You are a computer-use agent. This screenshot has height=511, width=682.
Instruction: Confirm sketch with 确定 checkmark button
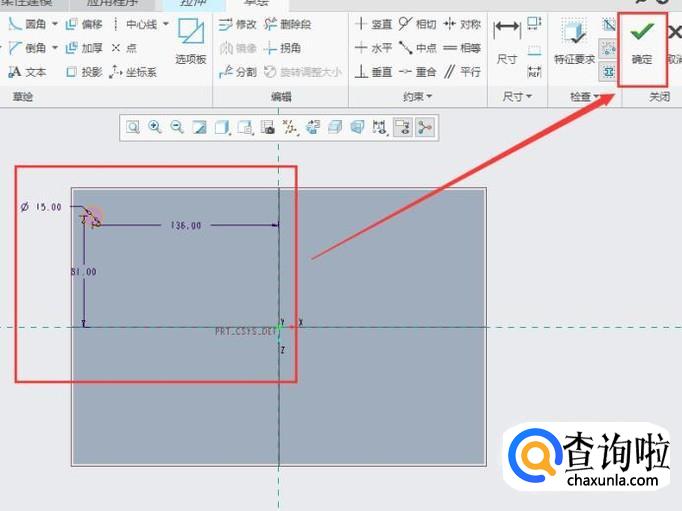(642, 43)
